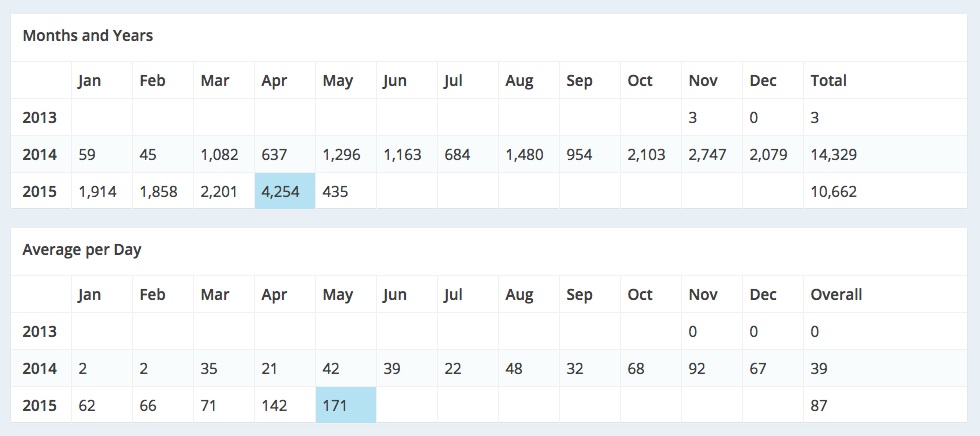Viewport: 980px width, 436px height.
Task: Click the 435 value for May 2015
Action: tap(336, 192)
